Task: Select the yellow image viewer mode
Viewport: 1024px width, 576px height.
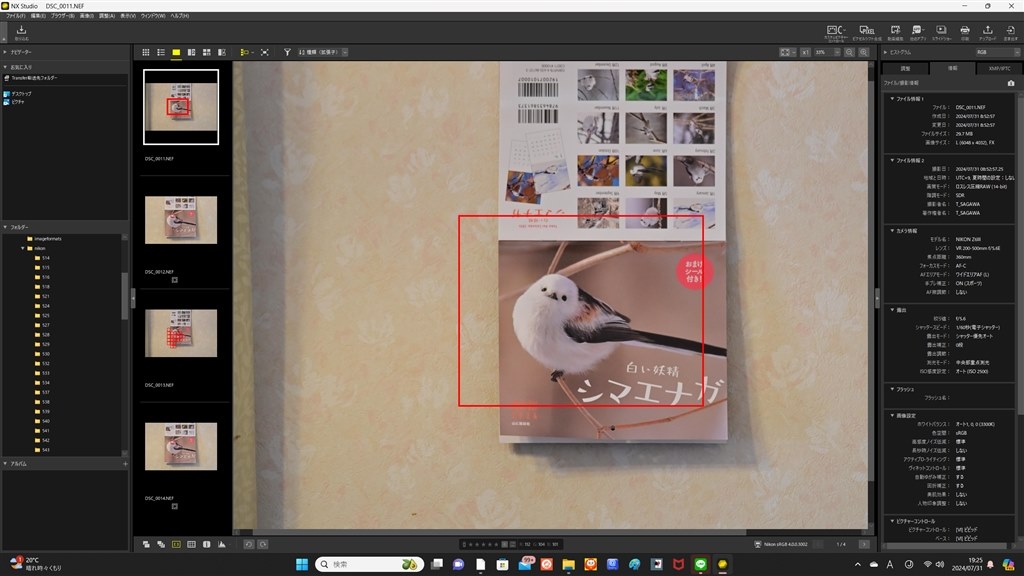Action: pyautogui.click(x=176, y=52)
